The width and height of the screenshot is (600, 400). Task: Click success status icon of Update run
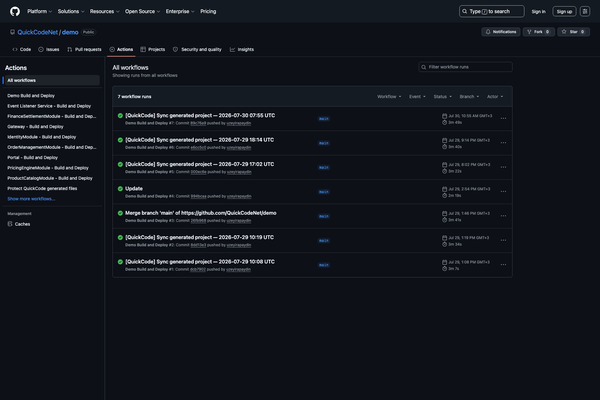click(x=120, y=189)
